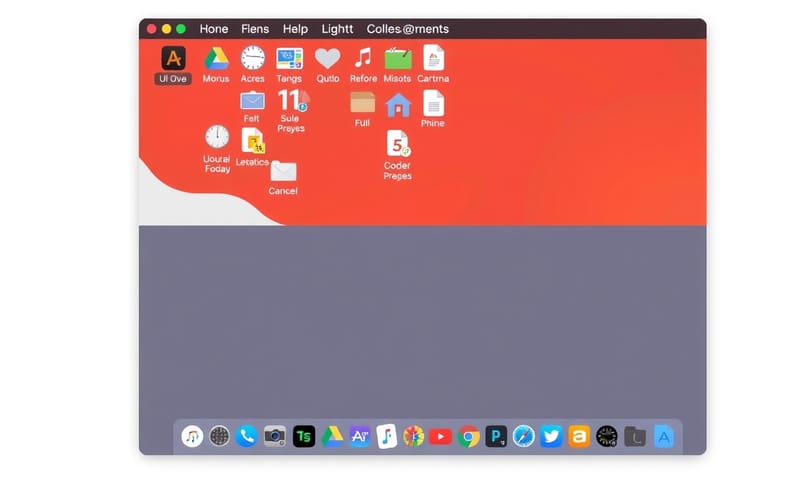Open the Refore music note icon
800x480 pixels.
tap(363, 58)
